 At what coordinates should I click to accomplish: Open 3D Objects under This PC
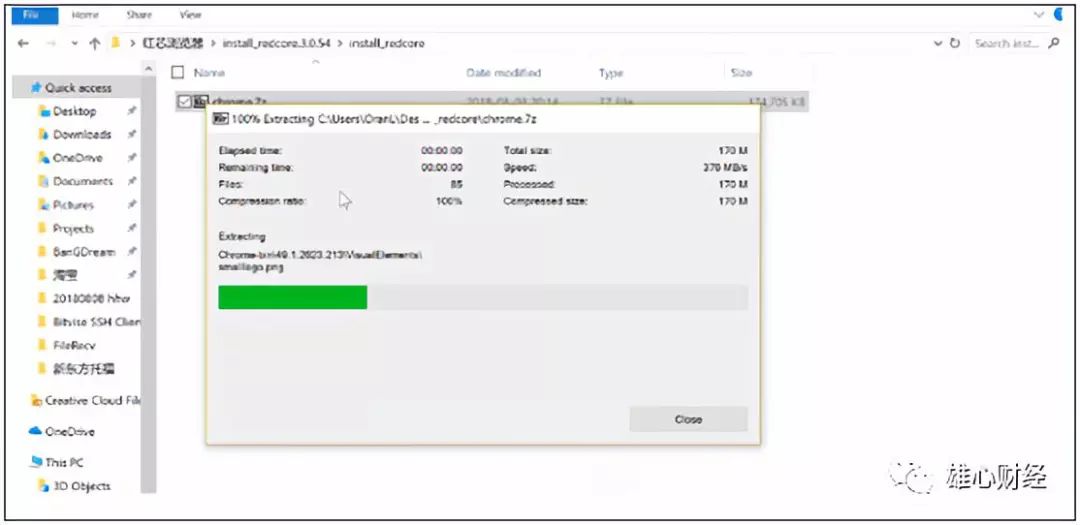click(x=81, y=486)
